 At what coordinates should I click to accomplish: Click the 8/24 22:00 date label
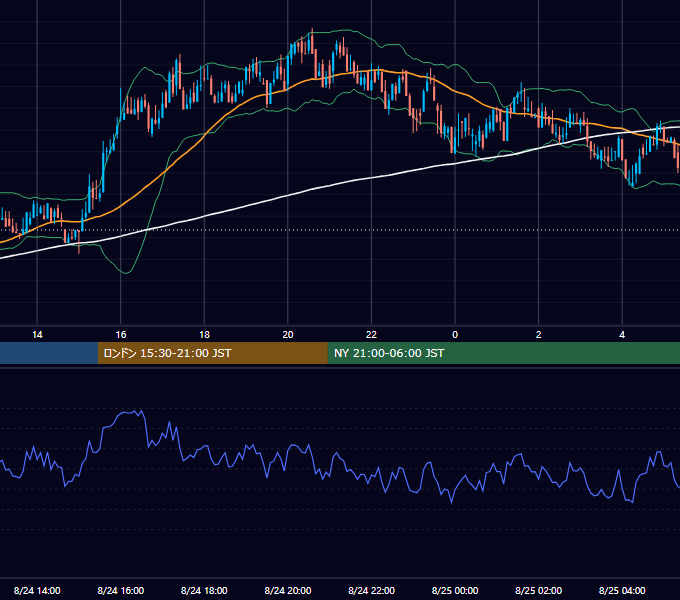coord(372,590)
